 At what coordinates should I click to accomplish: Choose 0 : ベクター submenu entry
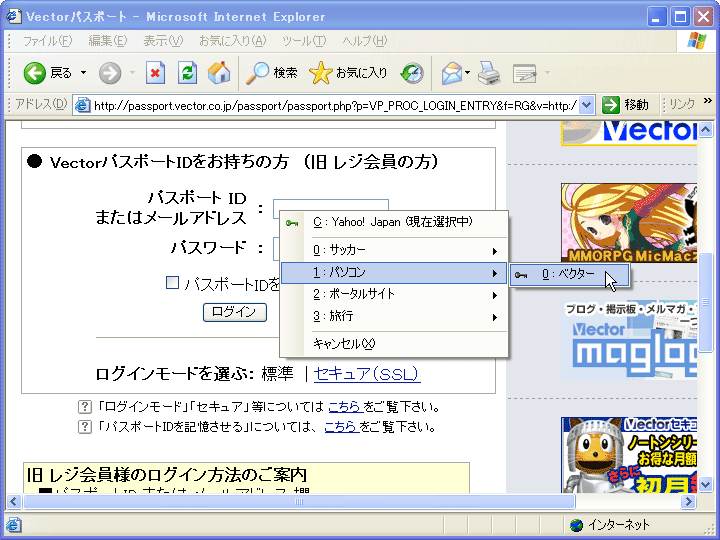point(569,275)
